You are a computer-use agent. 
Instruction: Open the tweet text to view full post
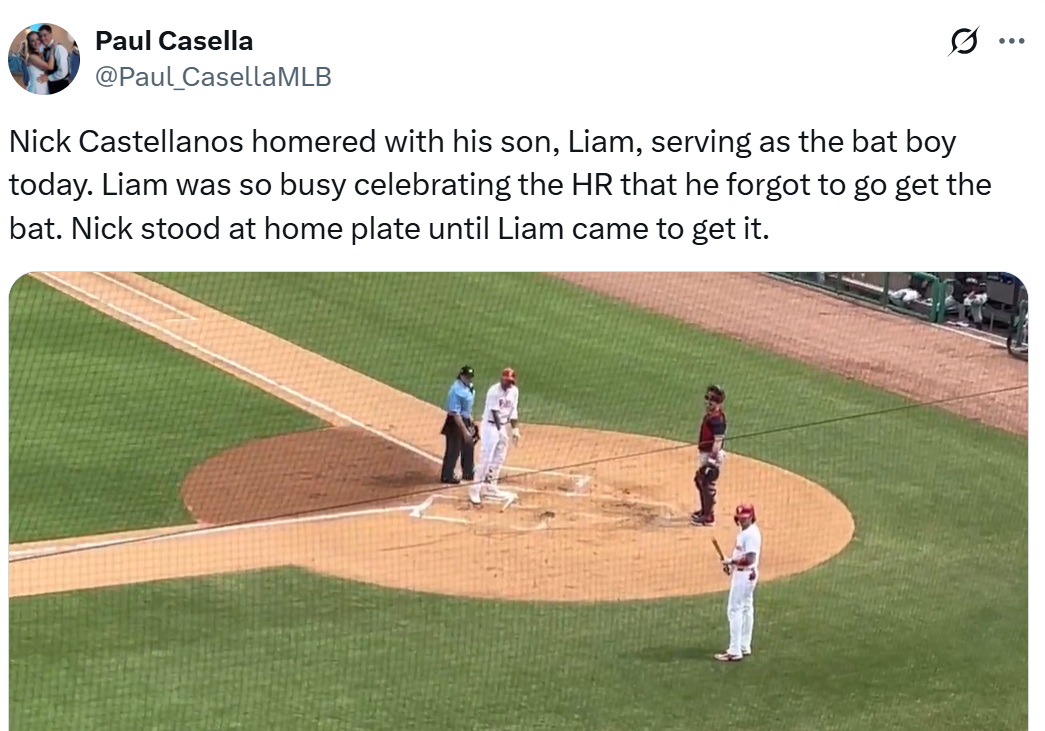pos(500,183)
